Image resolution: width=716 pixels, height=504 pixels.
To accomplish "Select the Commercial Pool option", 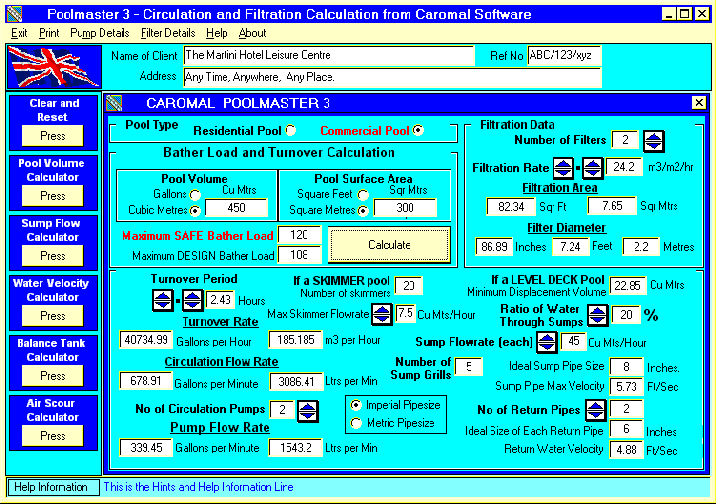I will pos(418,131).
